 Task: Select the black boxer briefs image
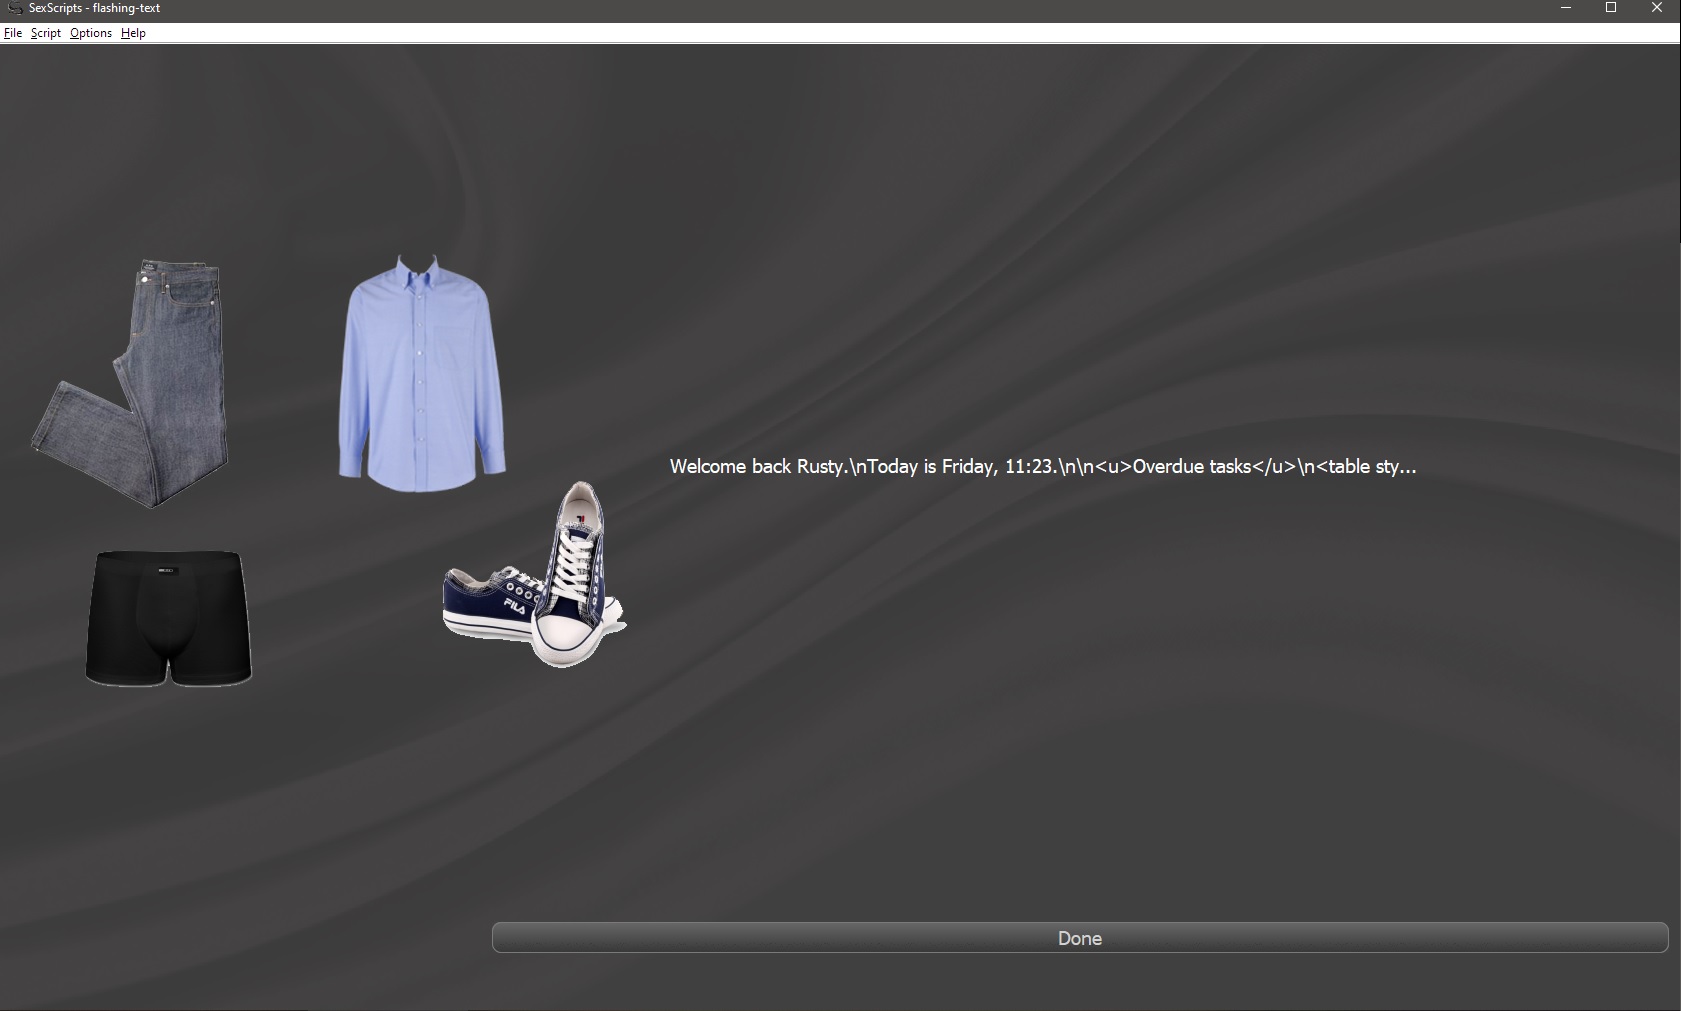[168, 618]
